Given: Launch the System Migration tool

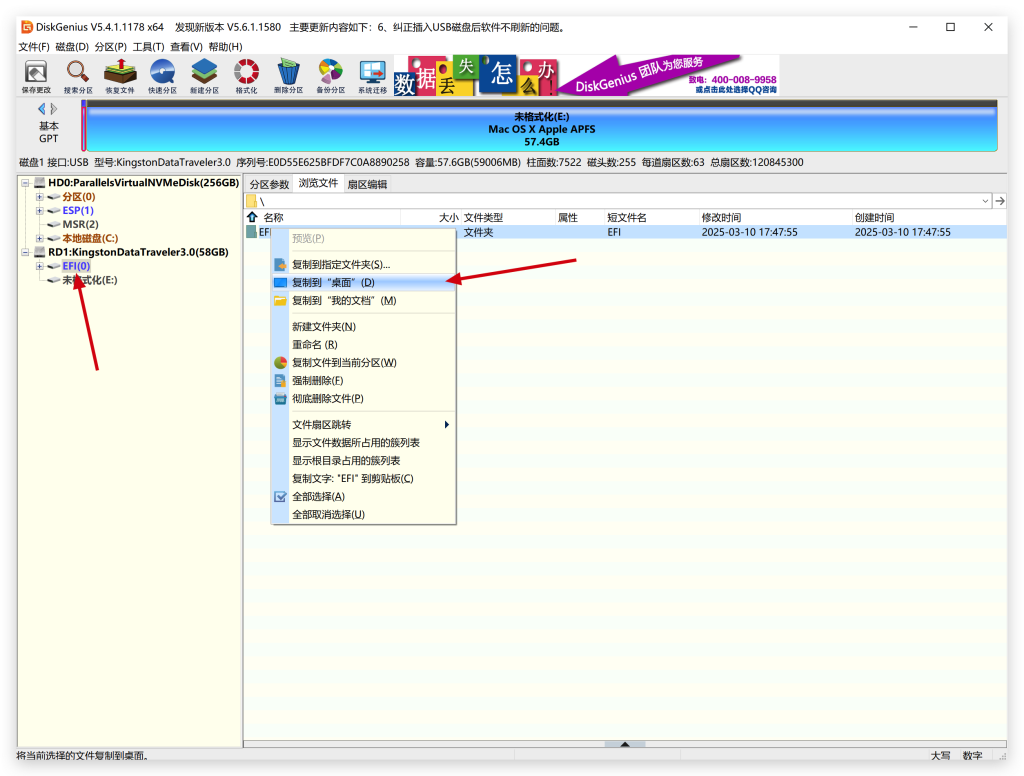Looking at the screenshot, I should 372,76.
